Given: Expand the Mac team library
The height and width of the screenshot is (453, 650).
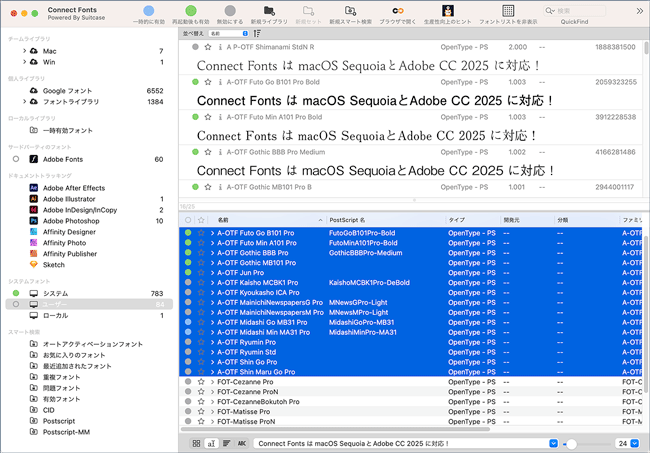Looking at the screenshot, I should [24, 51].
